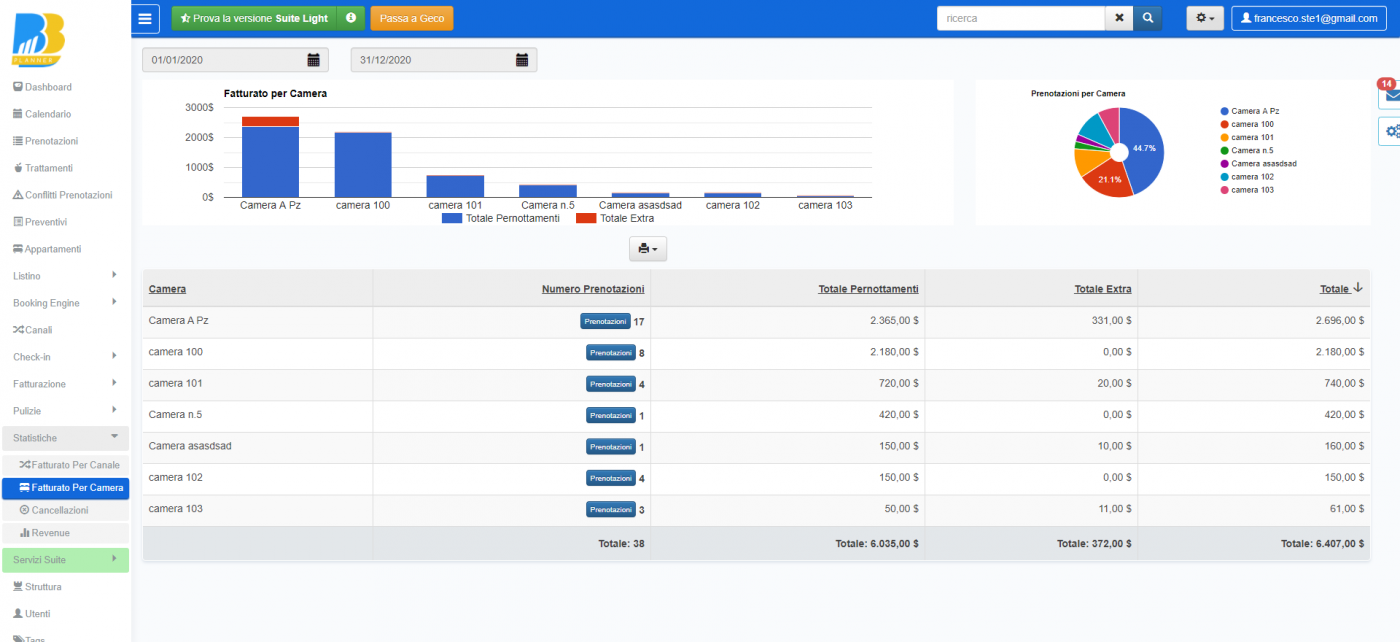This screenshot has height=642, width=1400.
Task: Sort table by Camera column
Action: pos(167,289)
